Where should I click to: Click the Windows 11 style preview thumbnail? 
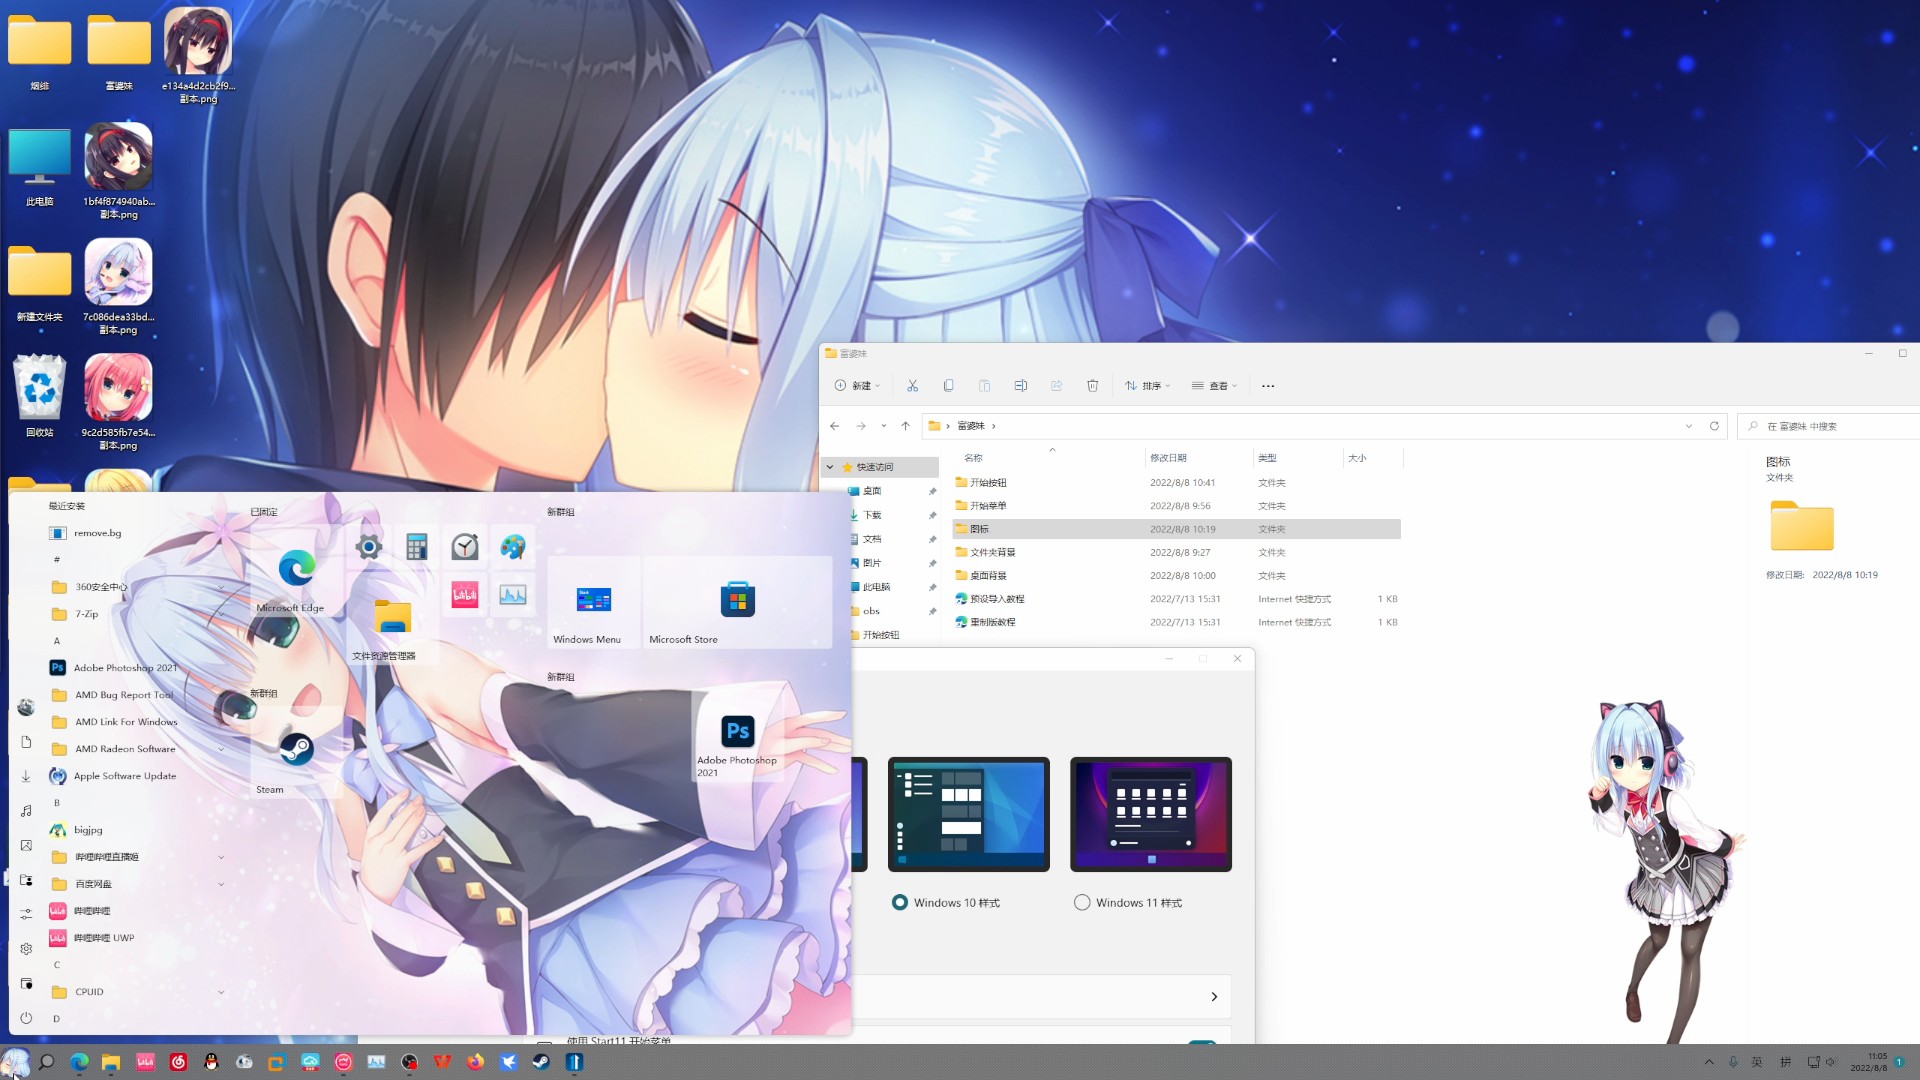pyautogui.click(x=1150, y=814)
